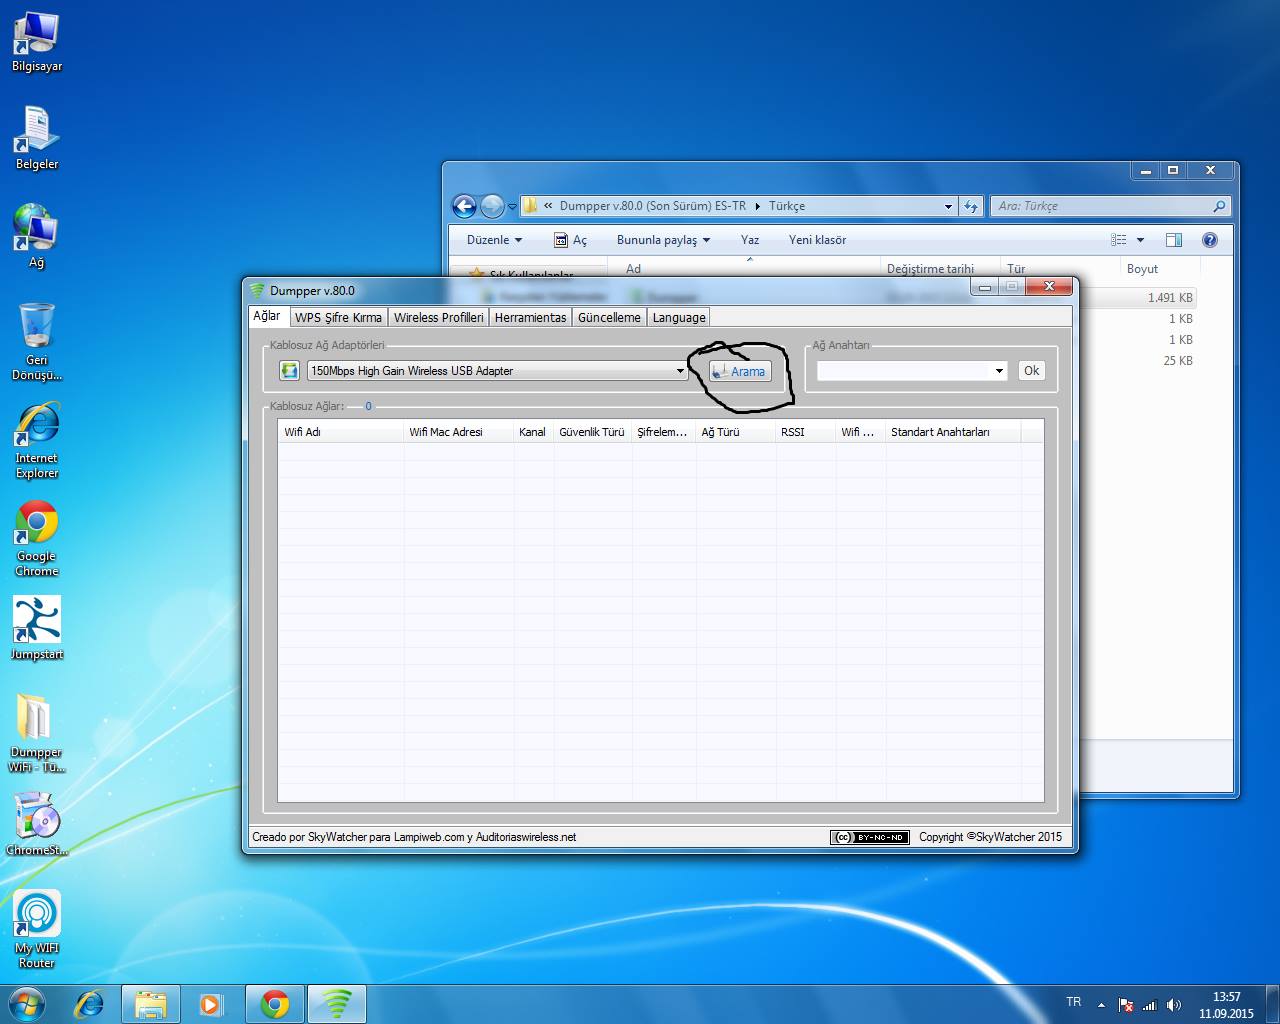Viewport: 1280px width, 1024px height.
Task: Sort by the Wifi Mac Adresi column
Action: pyautogui.click(x=458, y=432)
